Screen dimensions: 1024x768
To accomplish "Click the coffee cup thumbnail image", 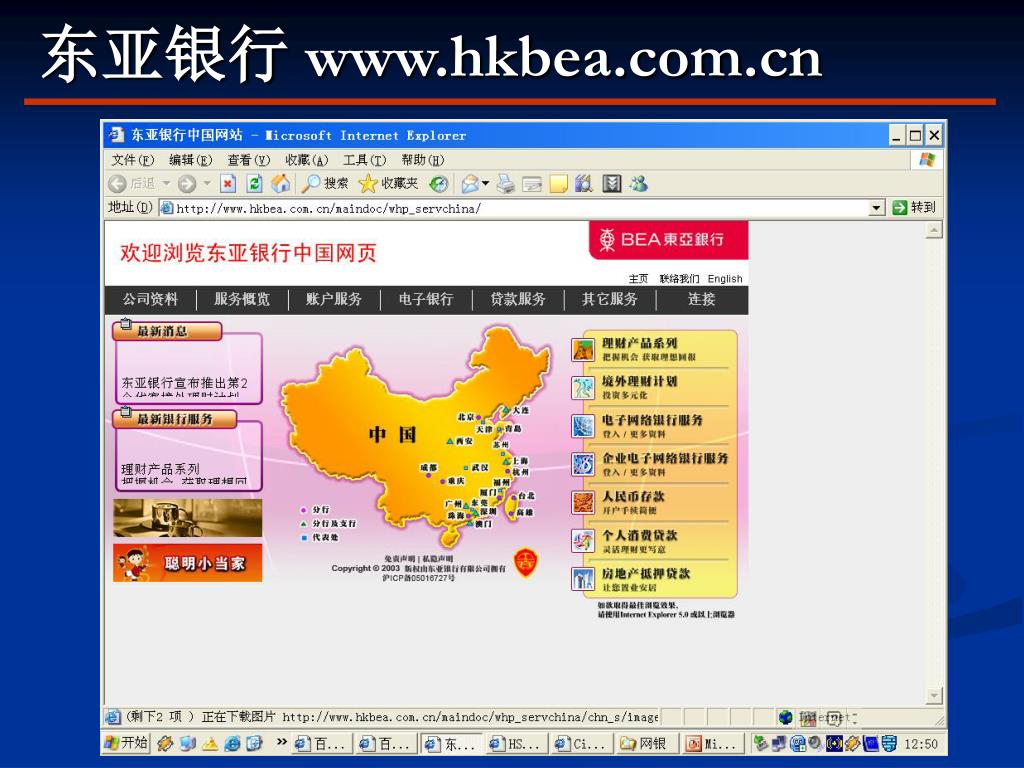I will tap(187, 518).
